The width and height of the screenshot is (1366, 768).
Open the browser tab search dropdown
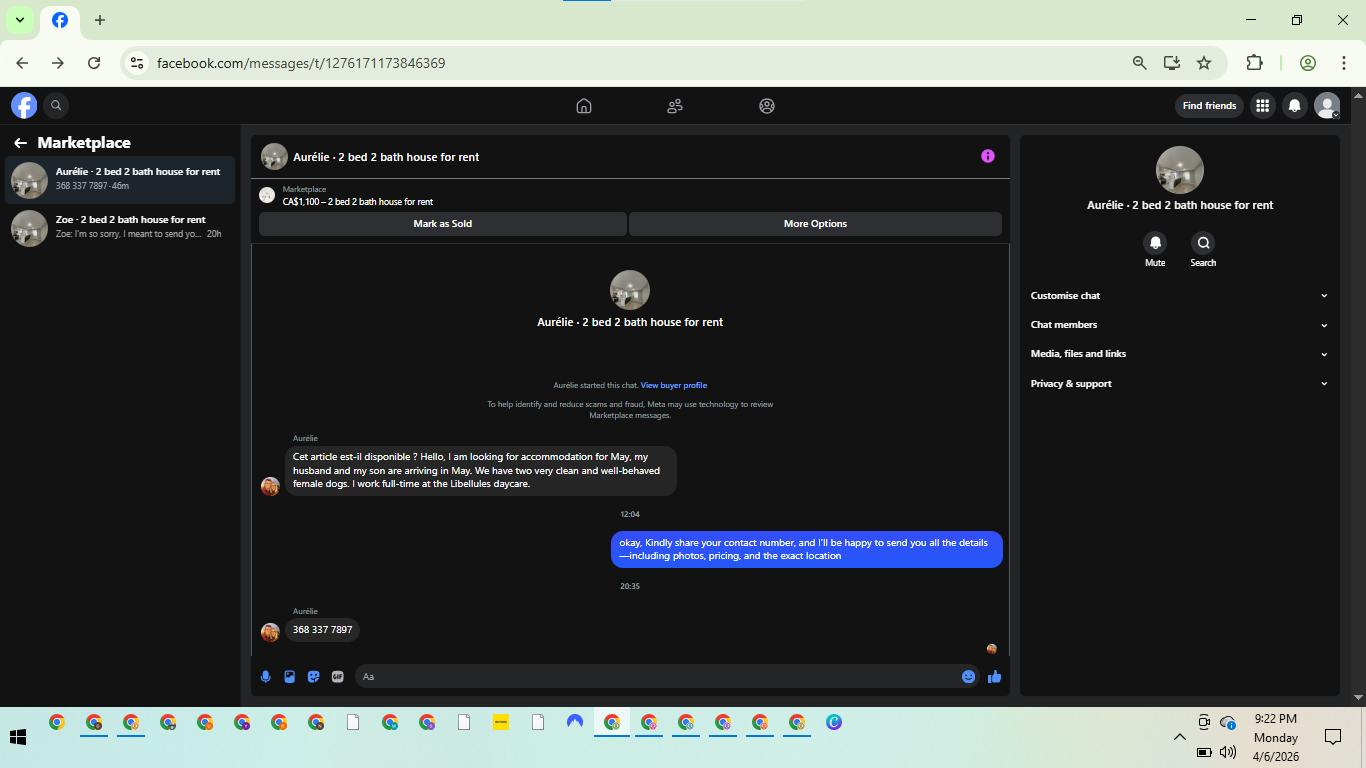tap(19, 20)
